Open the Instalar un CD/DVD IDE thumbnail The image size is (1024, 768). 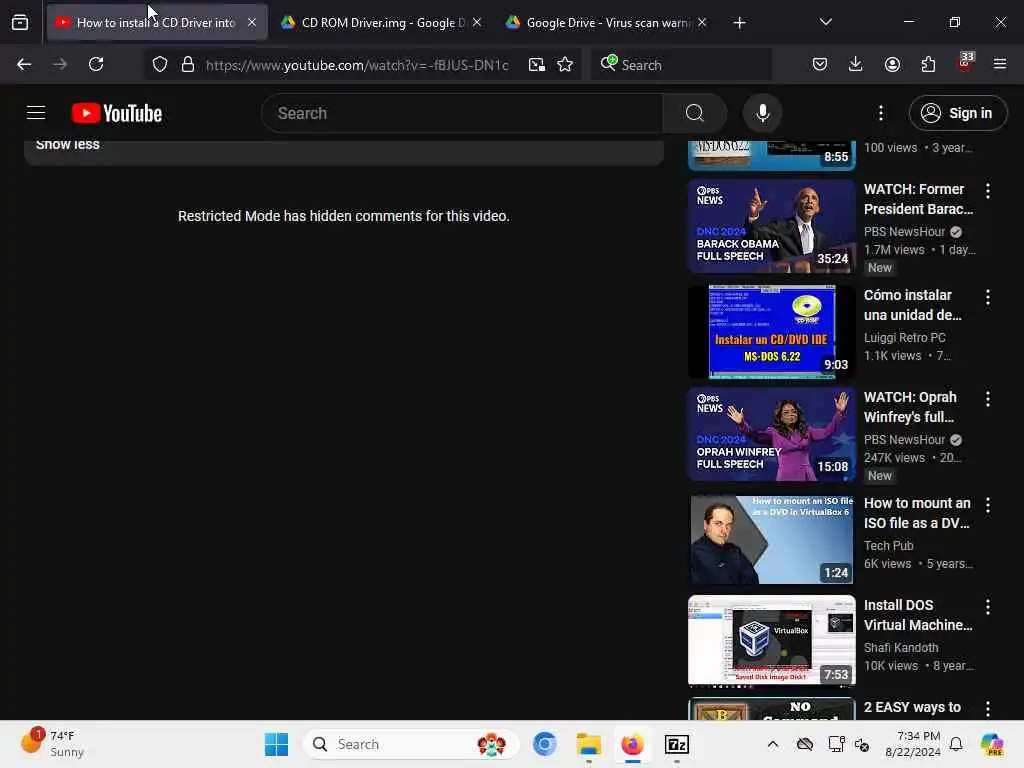(771, 332)
